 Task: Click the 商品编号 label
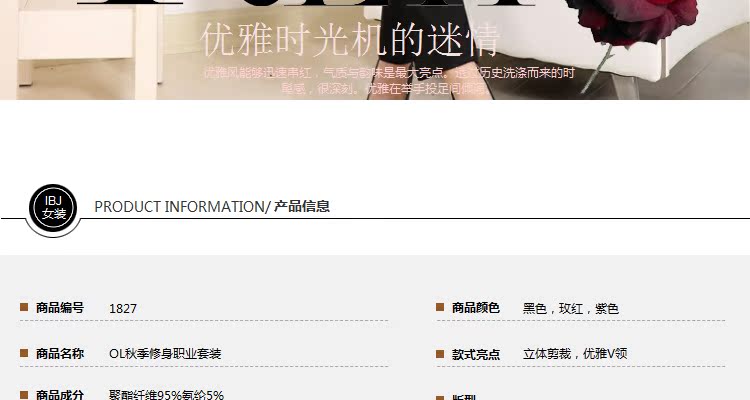pyautogui.click(x=60, y=308)
